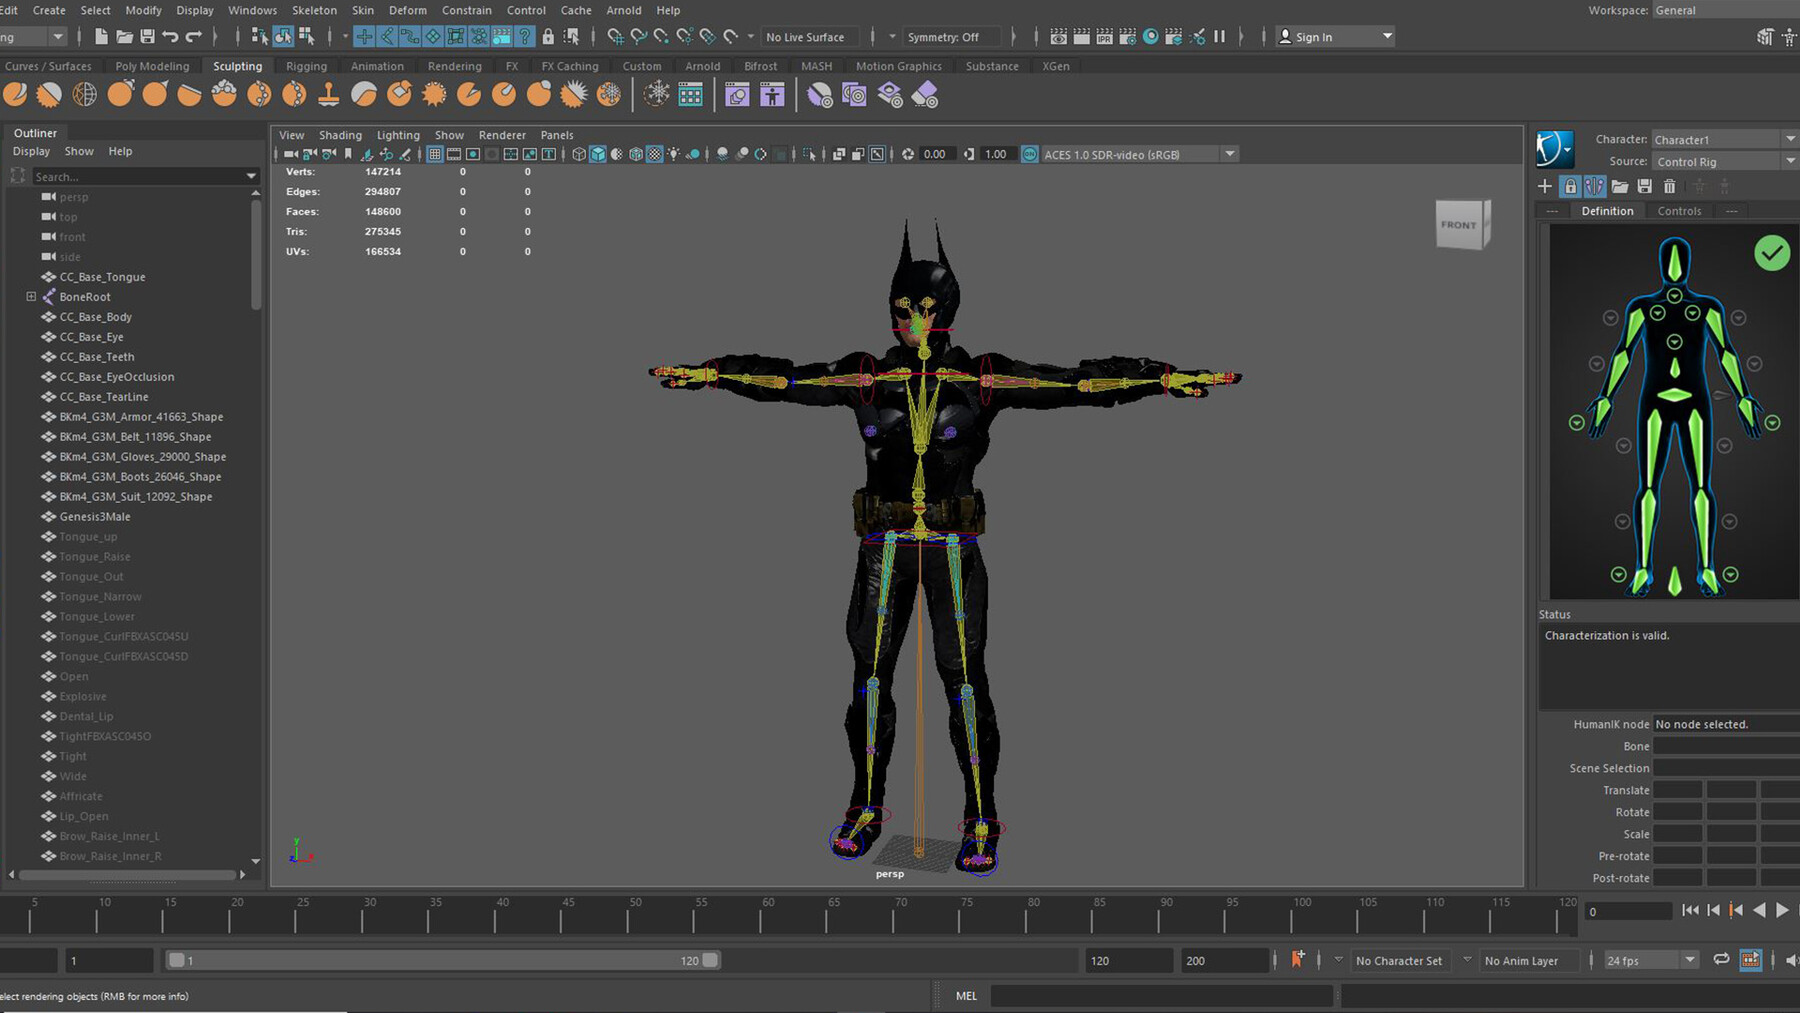This screenshot has width=1800, height=1013.
Task: Open the Skeleton menu
Action: click(314, 10)
